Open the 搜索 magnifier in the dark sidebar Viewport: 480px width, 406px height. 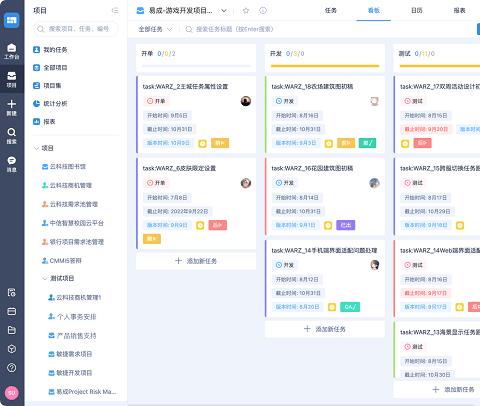tap(12, 136)
